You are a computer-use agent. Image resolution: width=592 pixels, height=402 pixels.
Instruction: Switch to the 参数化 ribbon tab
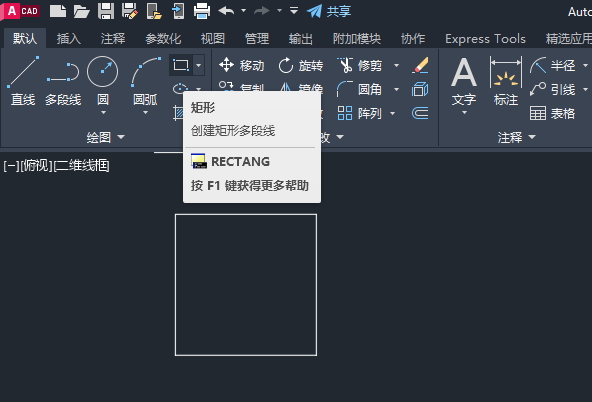point(163,39)
